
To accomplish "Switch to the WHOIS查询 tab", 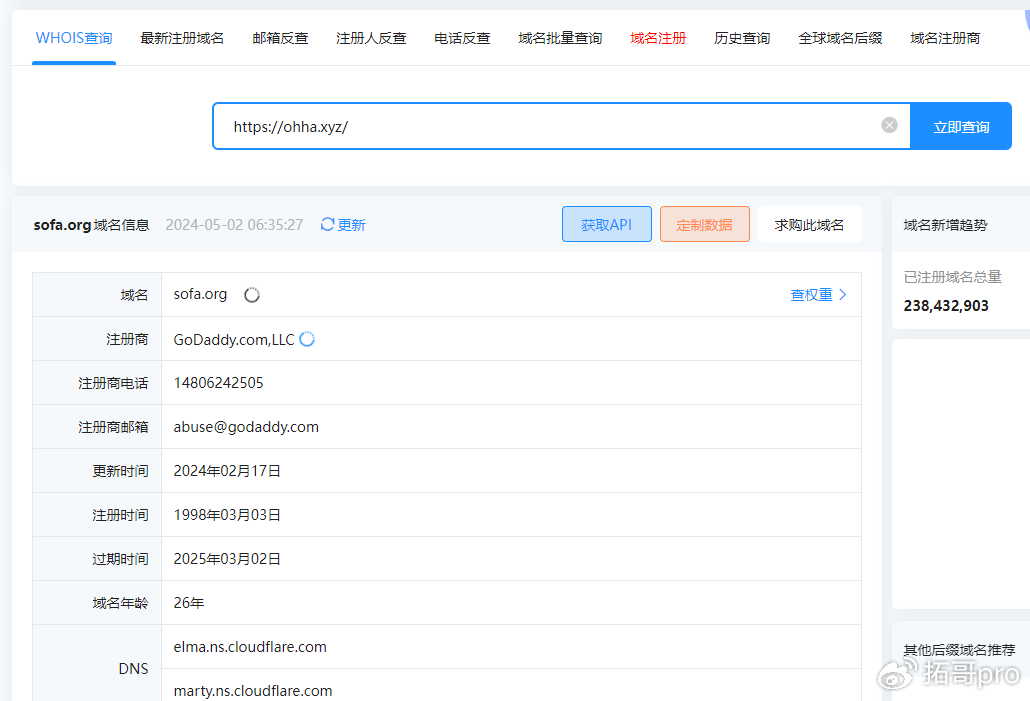I will (x=74, y=38).
